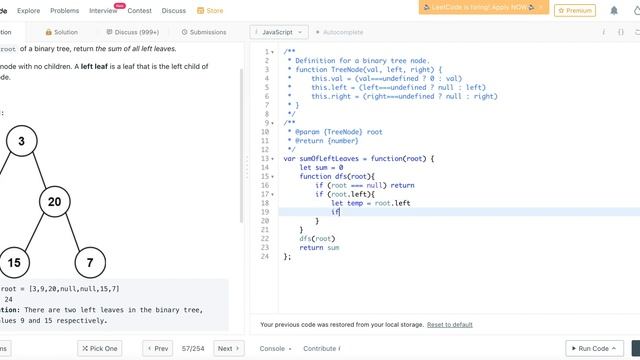Click tree node 7 in diagram
This screenshot has width=640, height=360.
[x=90, y=262]
